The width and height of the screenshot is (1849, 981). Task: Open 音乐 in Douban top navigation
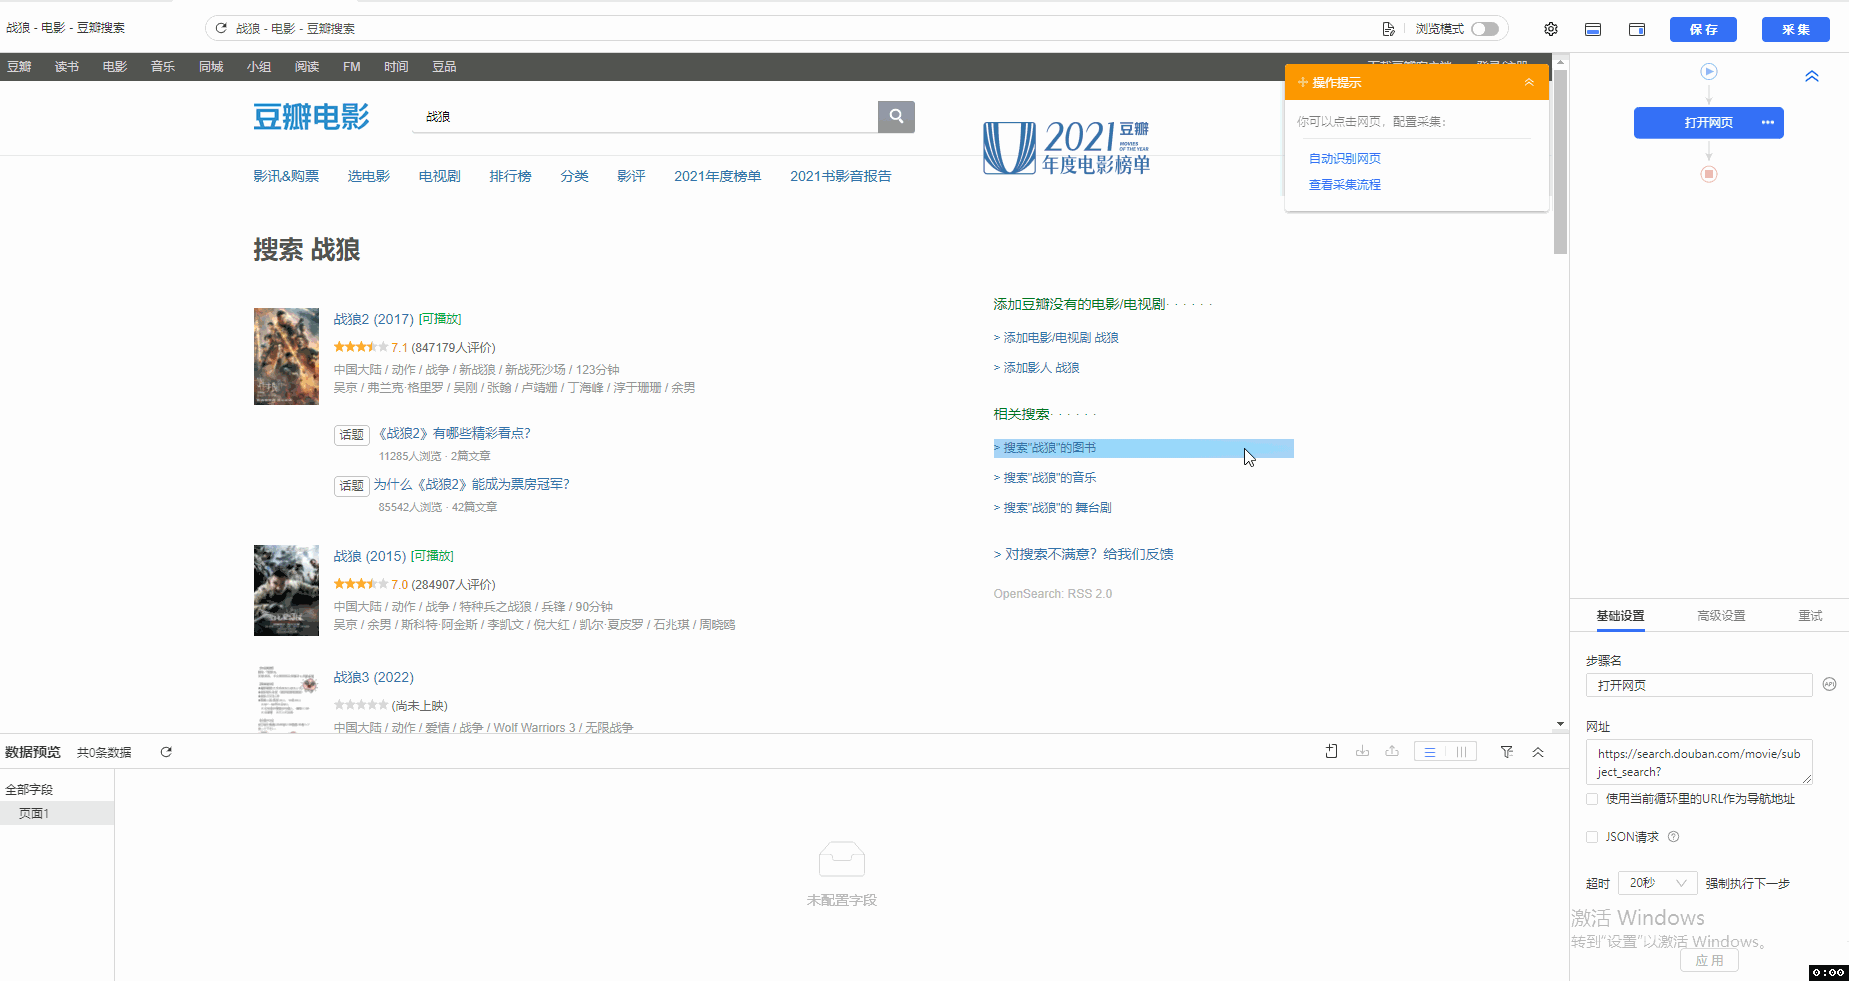(163, 67)
